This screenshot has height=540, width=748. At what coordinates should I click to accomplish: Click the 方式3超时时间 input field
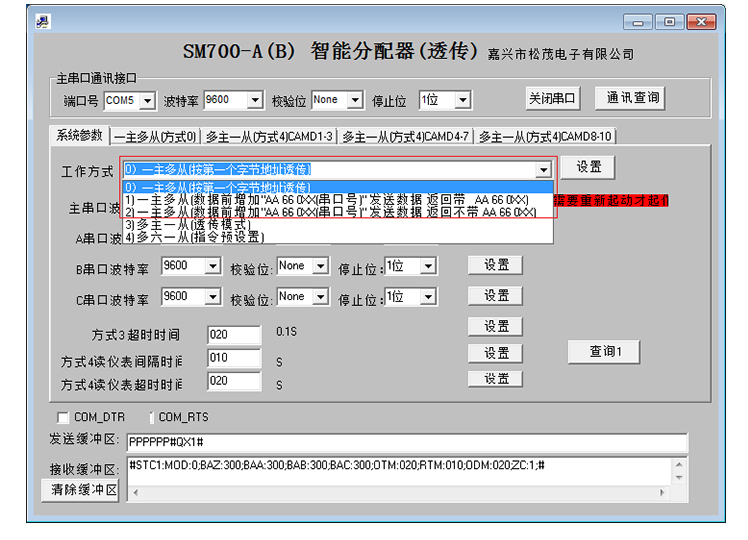click(x=233, y=334)
